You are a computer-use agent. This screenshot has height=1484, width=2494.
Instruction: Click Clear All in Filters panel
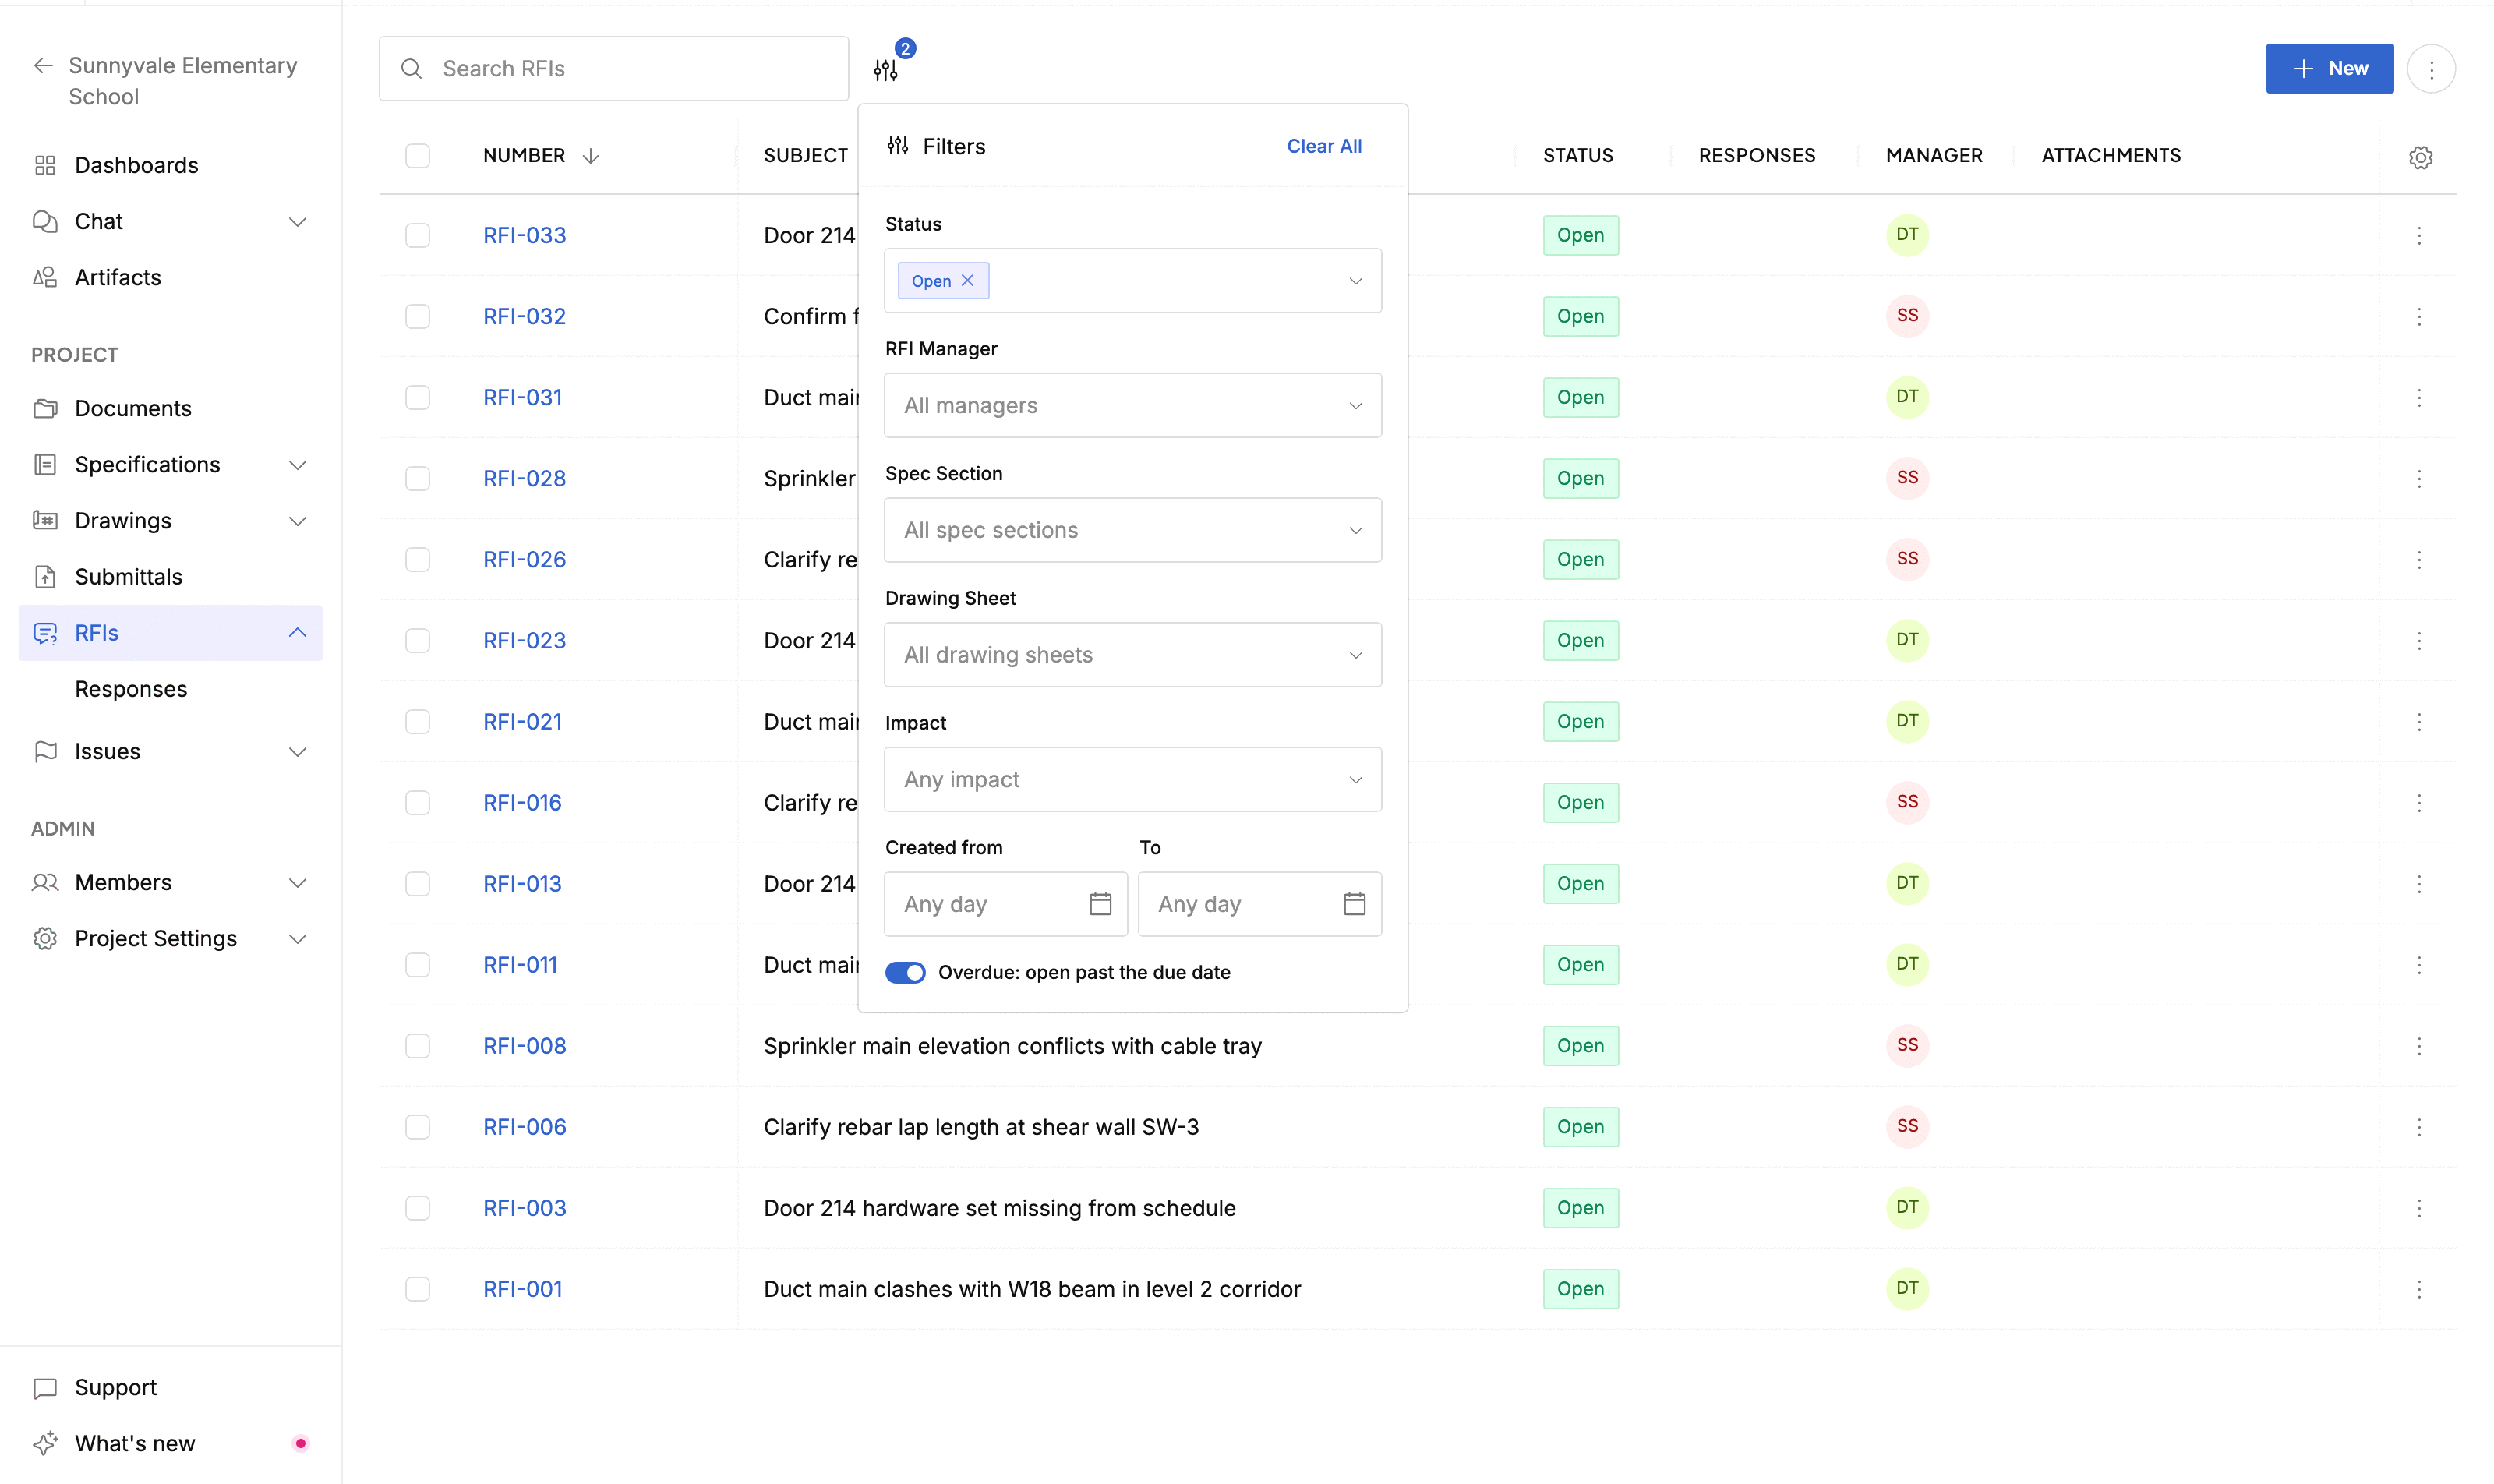click(x=1324, y=146)
